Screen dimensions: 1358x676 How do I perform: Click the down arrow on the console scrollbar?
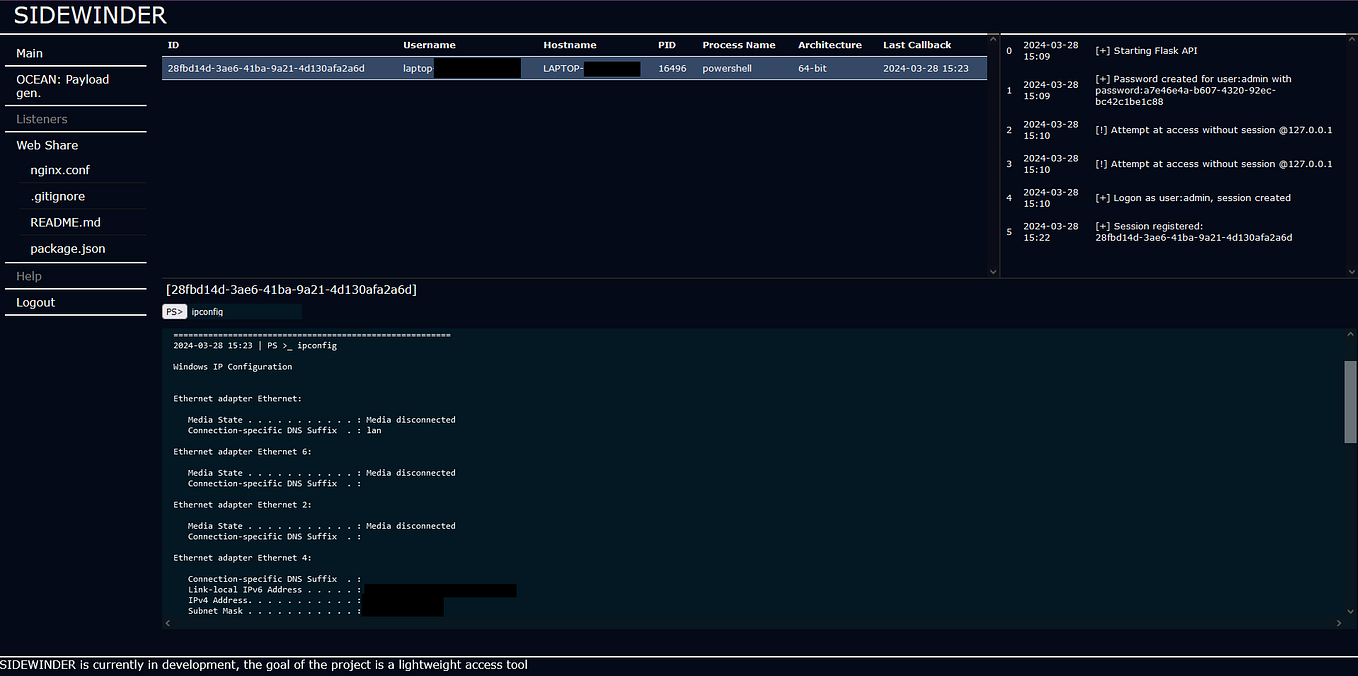[1349, 610]
